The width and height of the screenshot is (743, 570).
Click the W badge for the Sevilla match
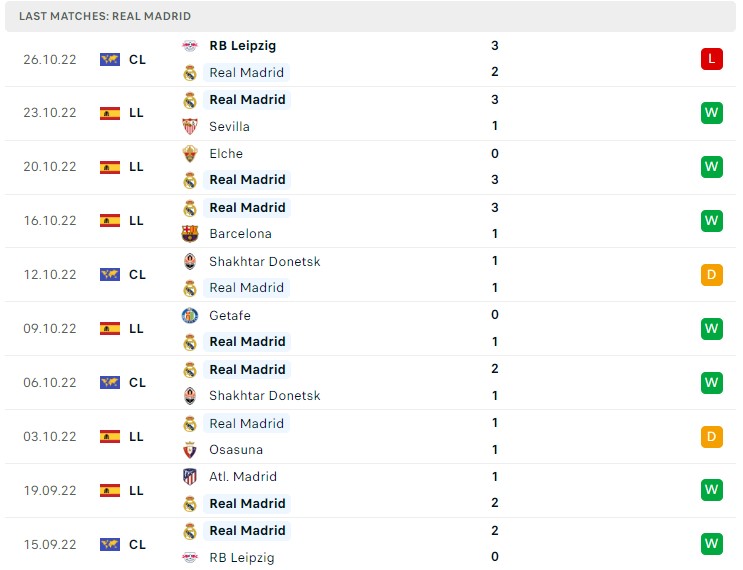[711, 113]
